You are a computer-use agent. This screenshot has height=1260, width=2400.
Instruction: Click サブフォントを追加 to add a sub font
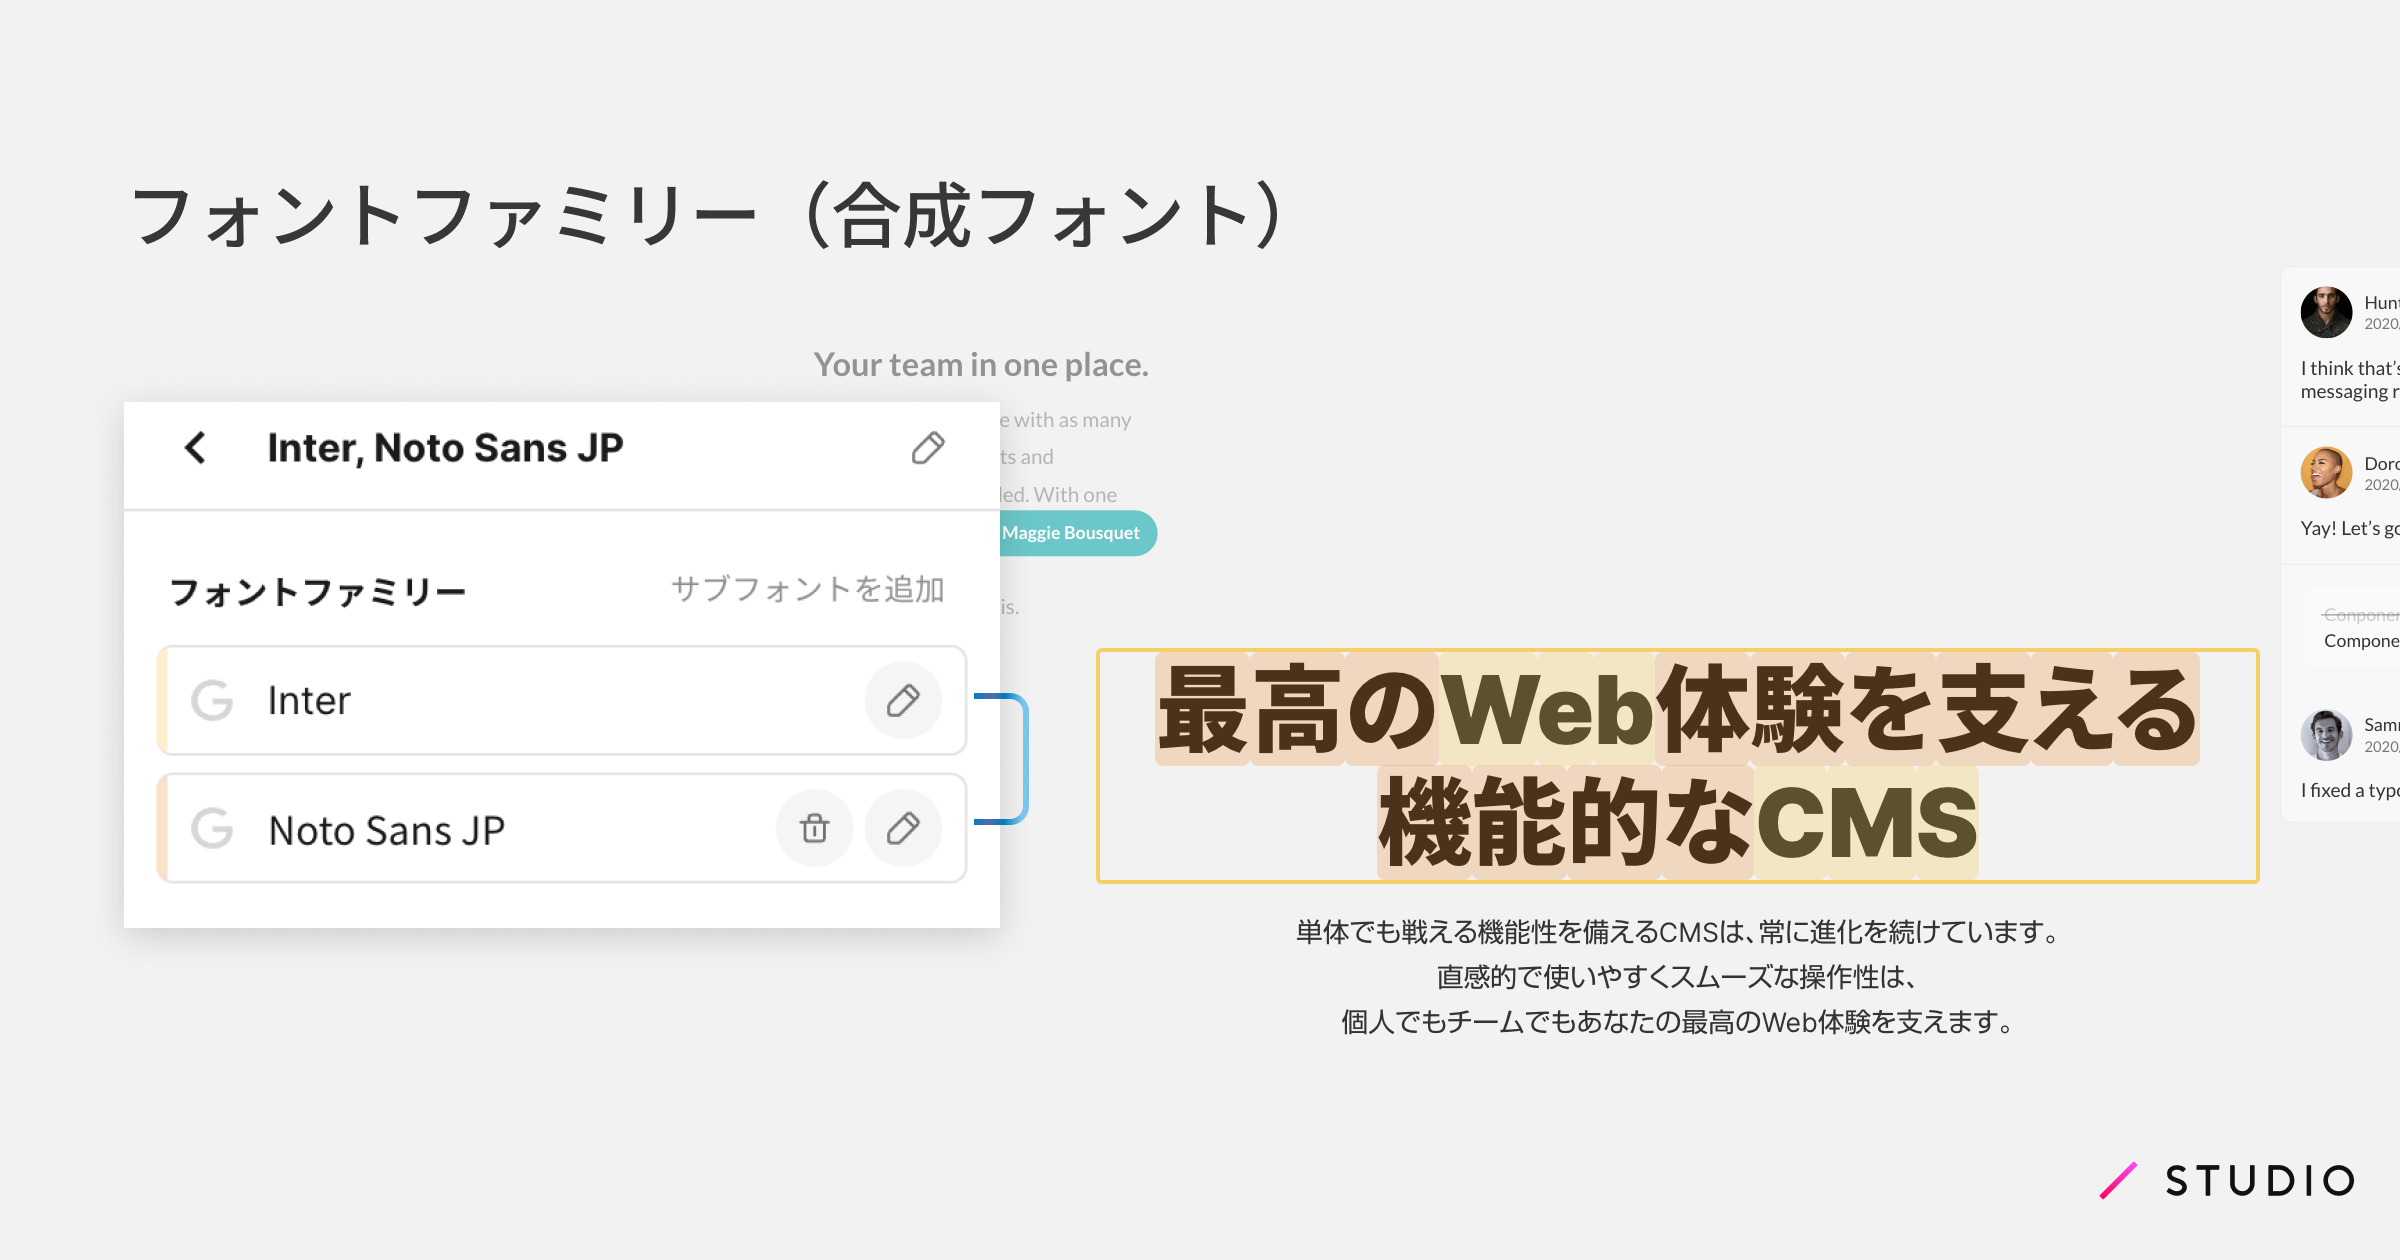click(x=807, y=589)
